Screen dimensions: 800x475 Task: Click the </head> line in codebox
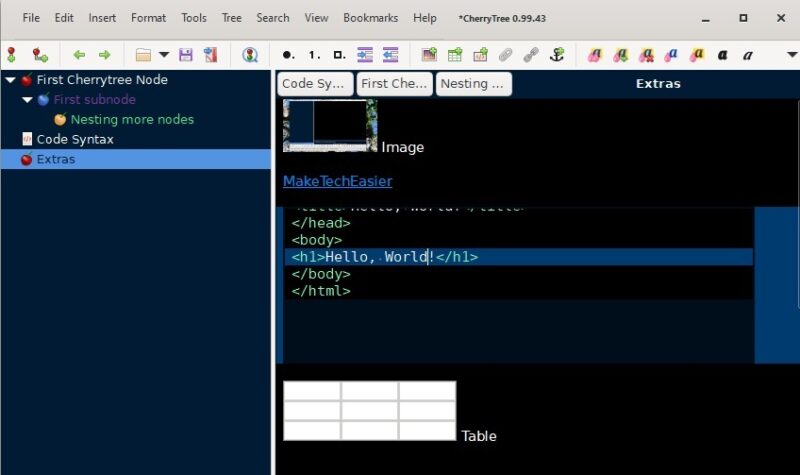(x=321, y=223)
